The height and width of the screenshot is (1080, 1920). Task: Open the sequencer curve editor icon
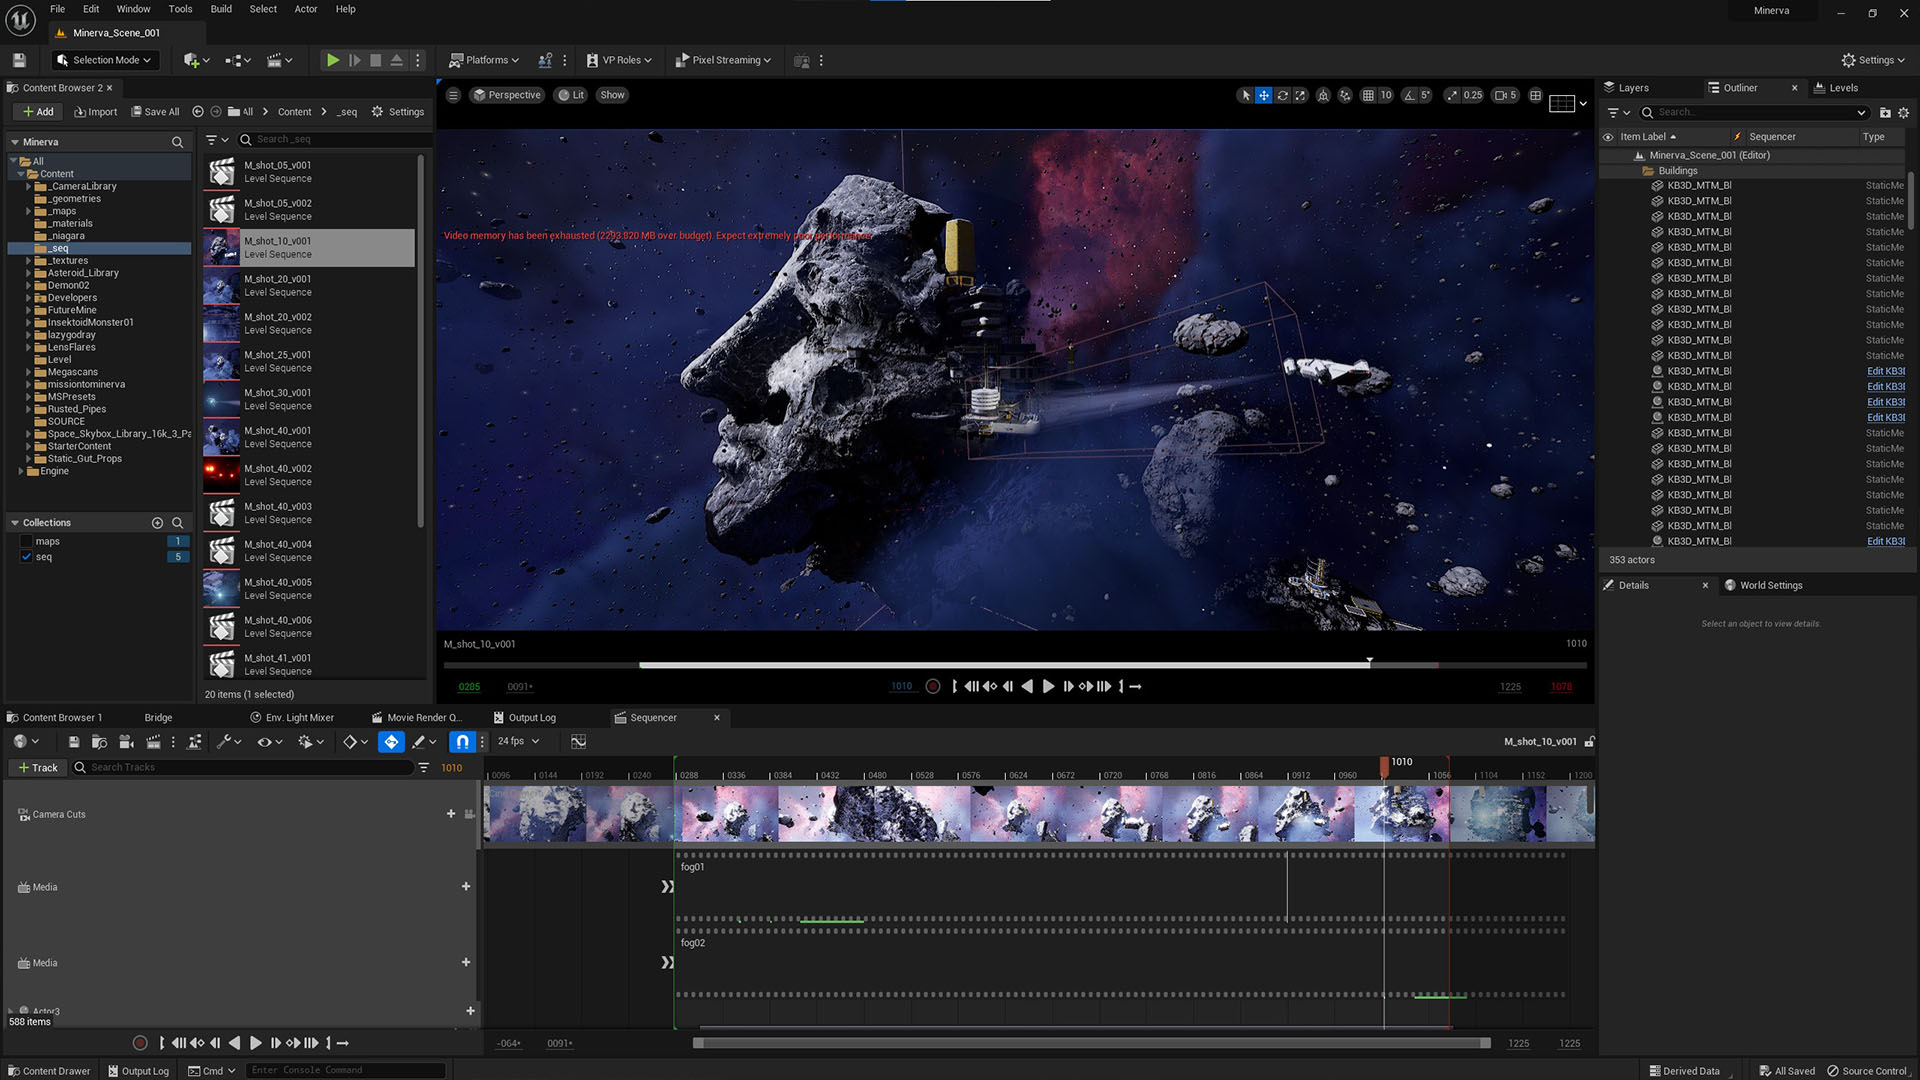pyautogui.click(x=578, y=742)
